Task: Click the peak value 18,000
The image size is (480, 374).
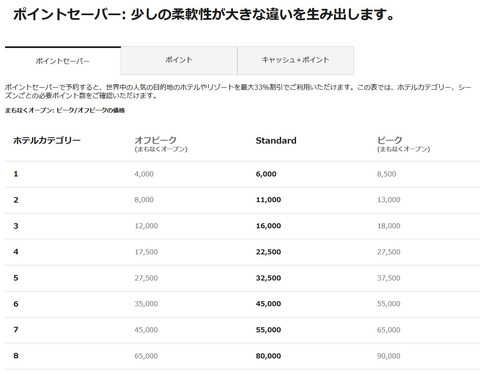Action: coord(389,226)
